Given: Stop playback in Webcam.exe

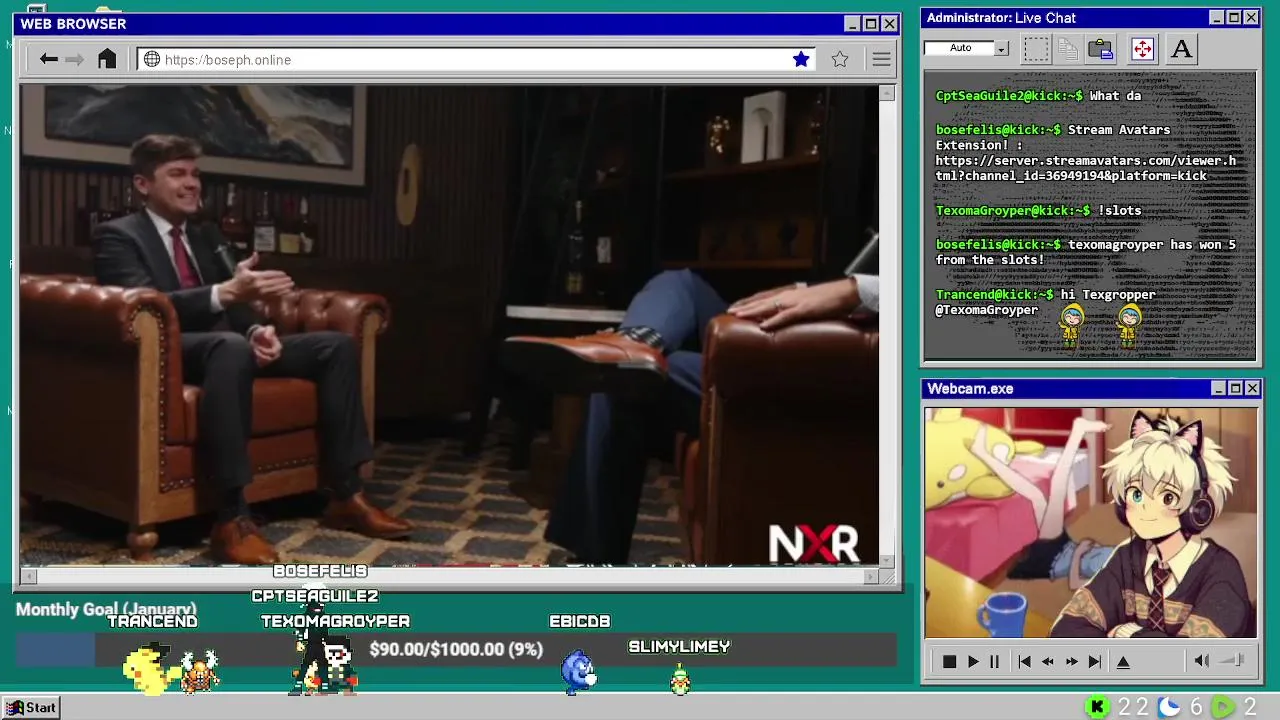Looking at the screenshot, I should click(x=950, y=661).
